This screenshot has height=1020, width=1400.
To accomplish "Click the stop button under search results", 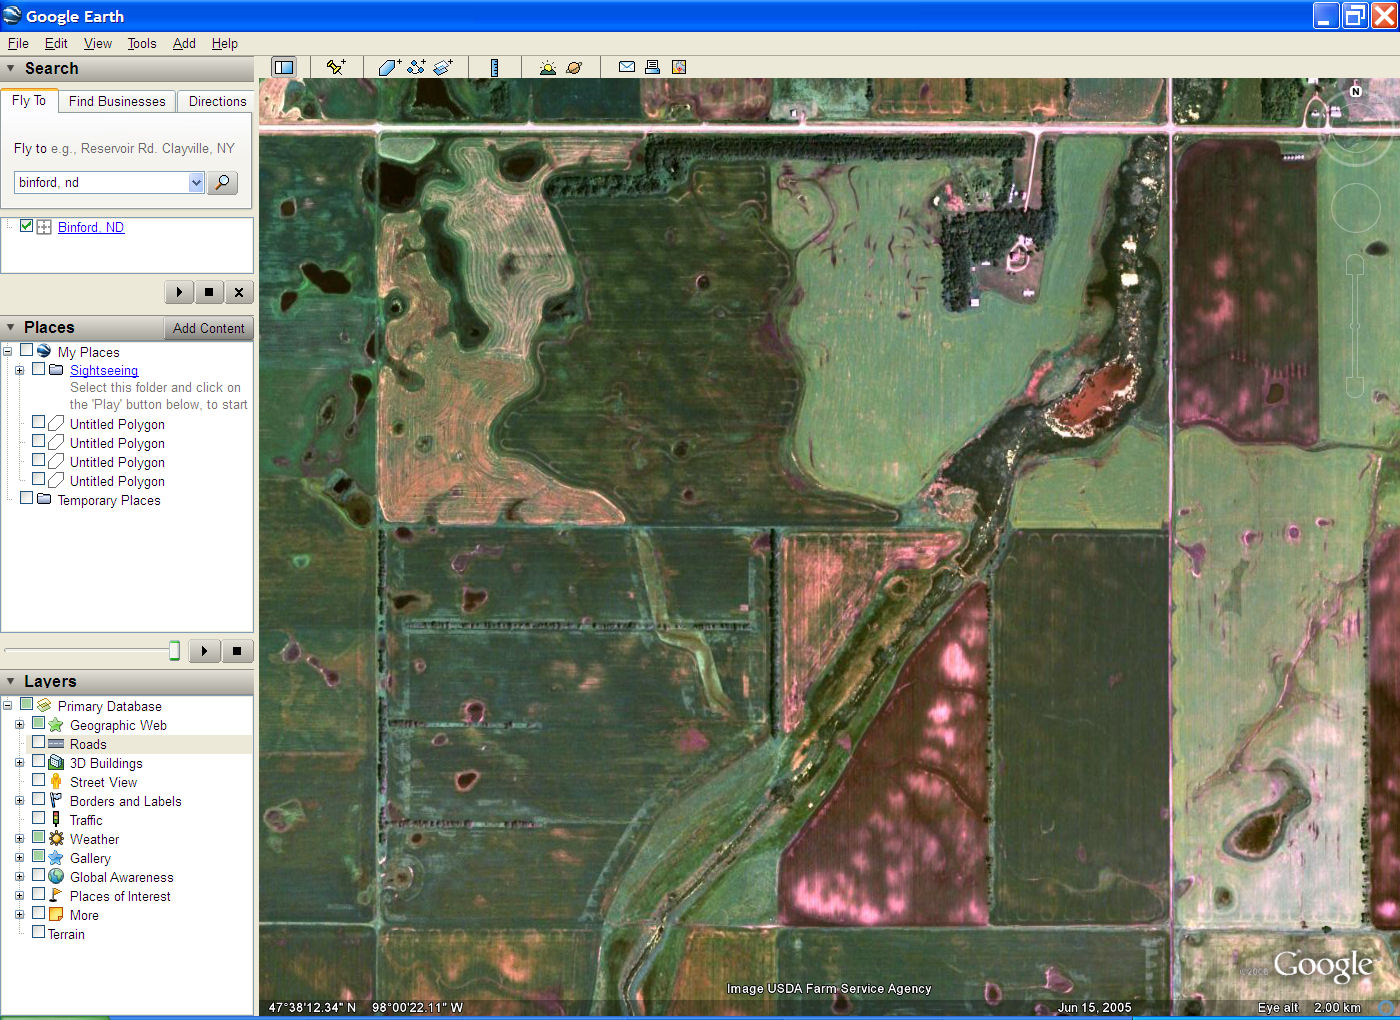I will pyautogui.click(x=209, y=292).
